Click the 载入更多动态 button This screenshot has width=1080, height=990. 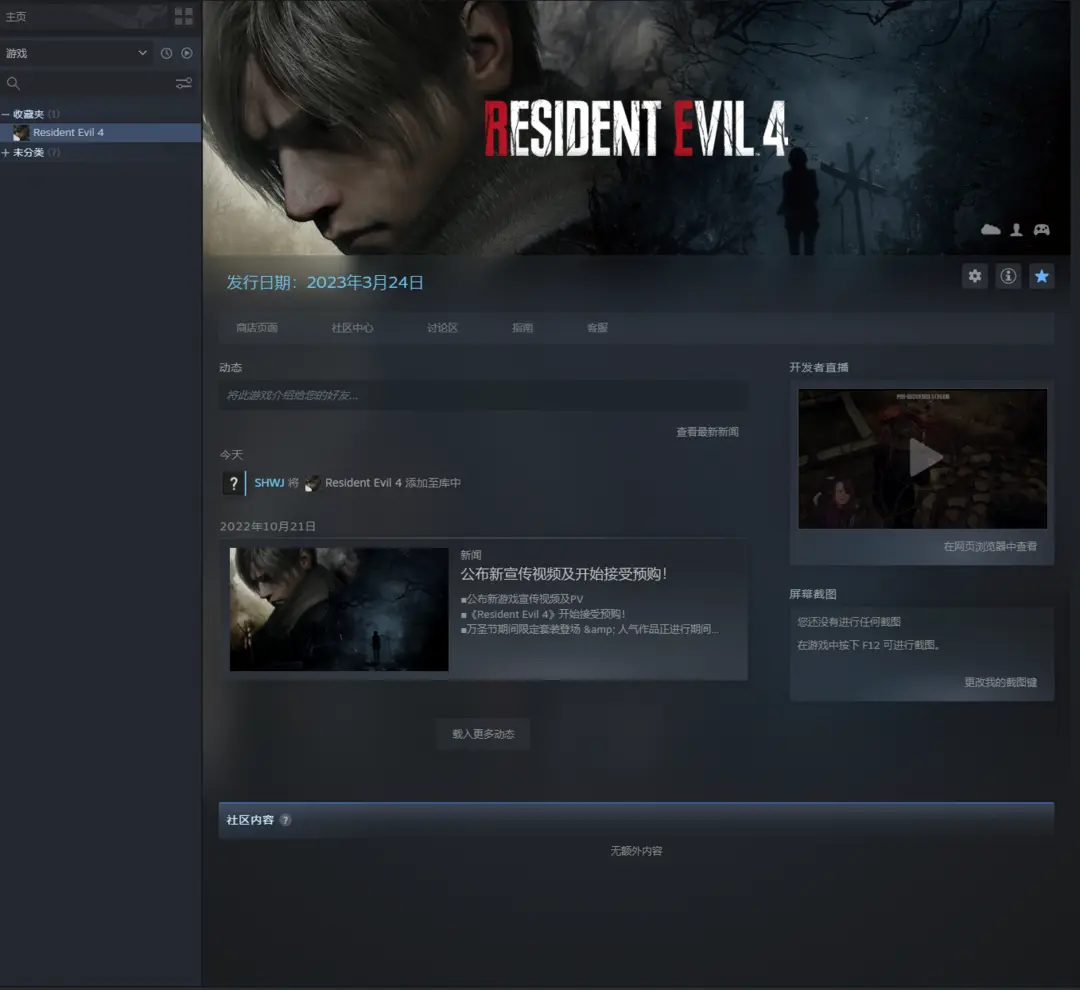[483, 734]
